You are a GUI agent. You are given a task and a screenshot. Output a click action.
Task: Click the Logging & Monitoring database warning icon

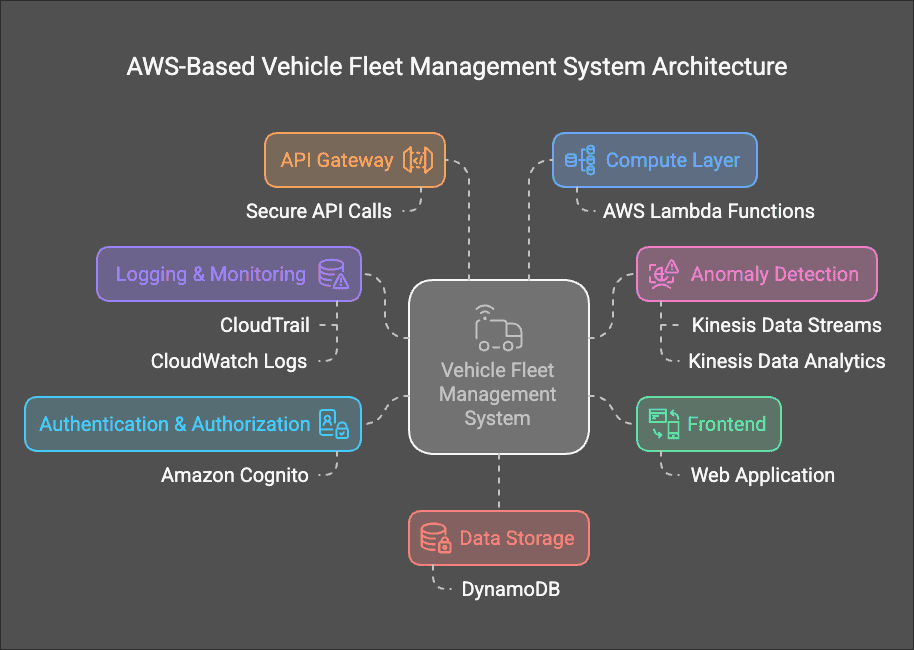[x=333, y=274]
